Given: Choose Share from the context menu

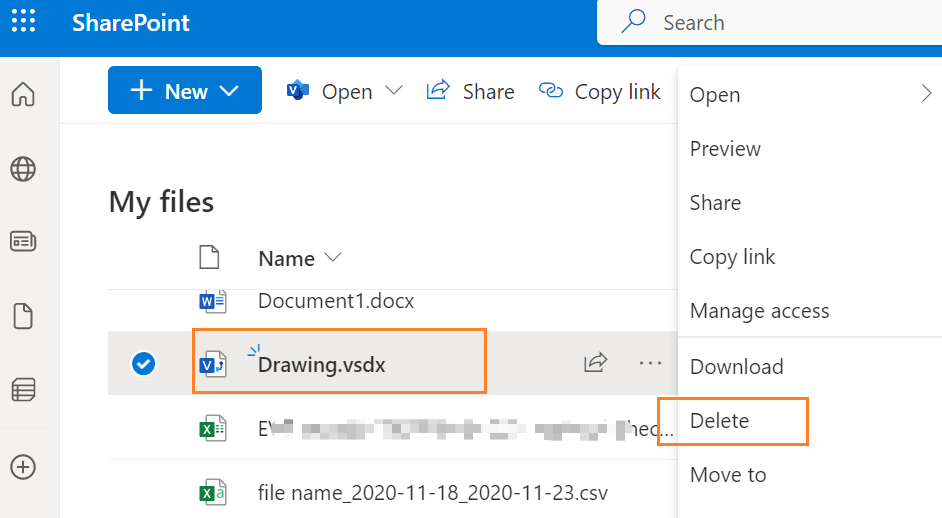Looking at the screenshot, I should (715, 203).
